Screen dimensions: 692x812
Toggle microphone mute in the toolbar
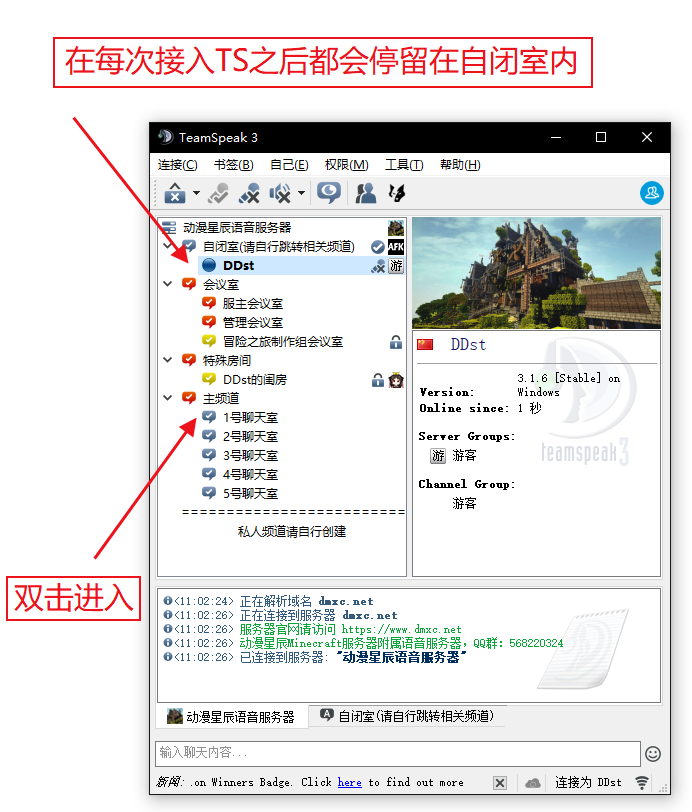coord(249,193)
